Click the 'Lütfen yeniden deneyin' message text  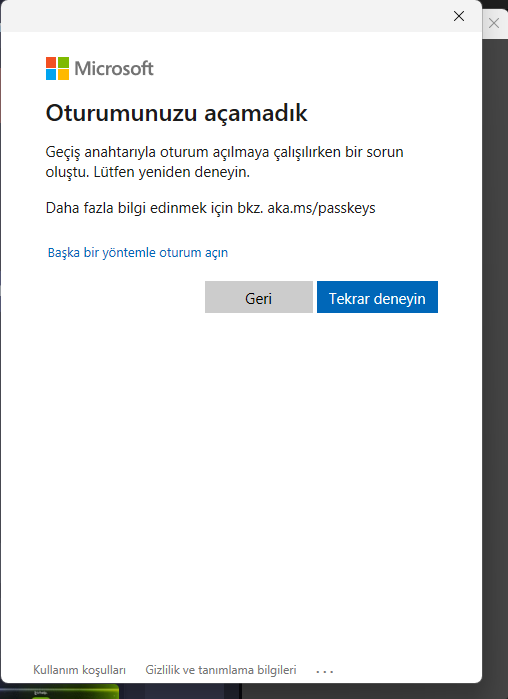coord(172,172)
